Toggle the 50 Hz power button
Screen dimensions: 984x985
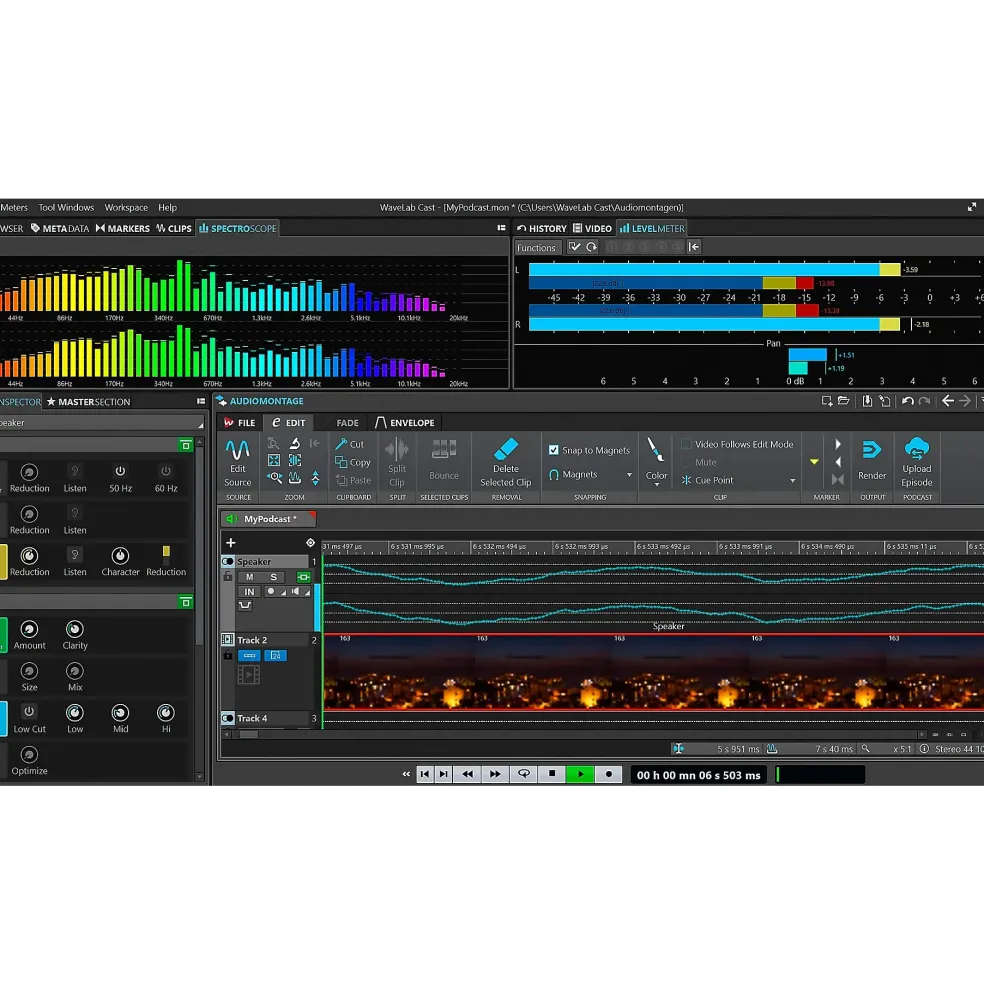(120, 471)
